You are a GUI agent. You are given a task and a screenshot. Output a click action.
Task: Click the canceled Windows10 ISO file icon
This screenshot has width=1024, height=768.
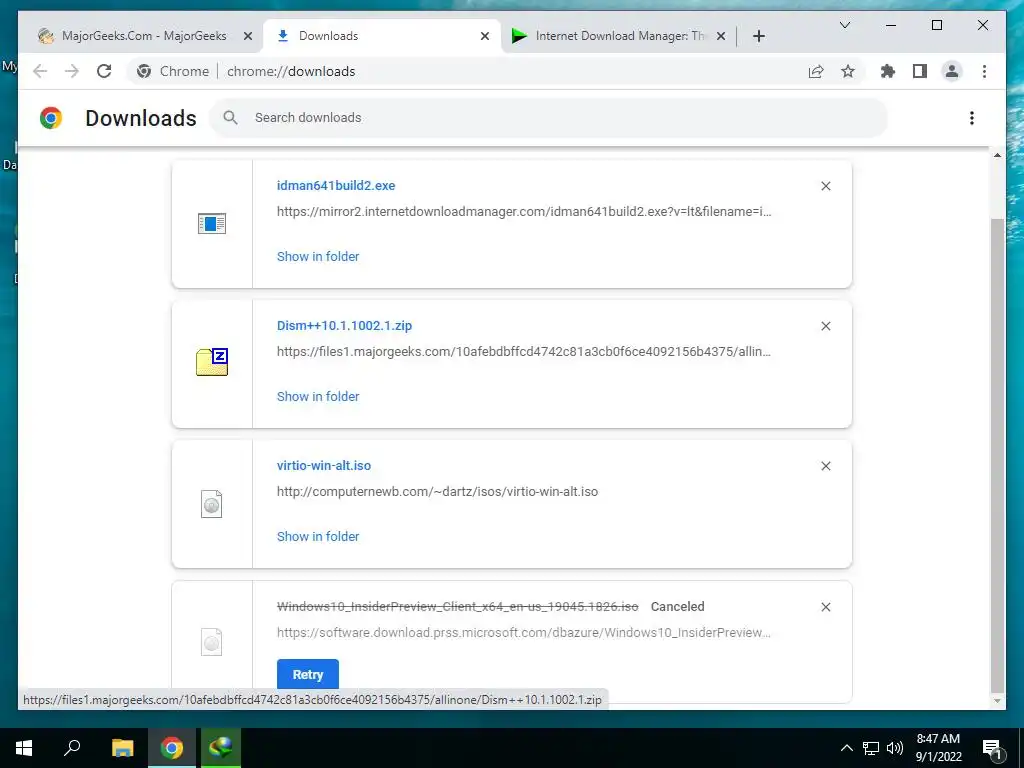pos(212,642)
